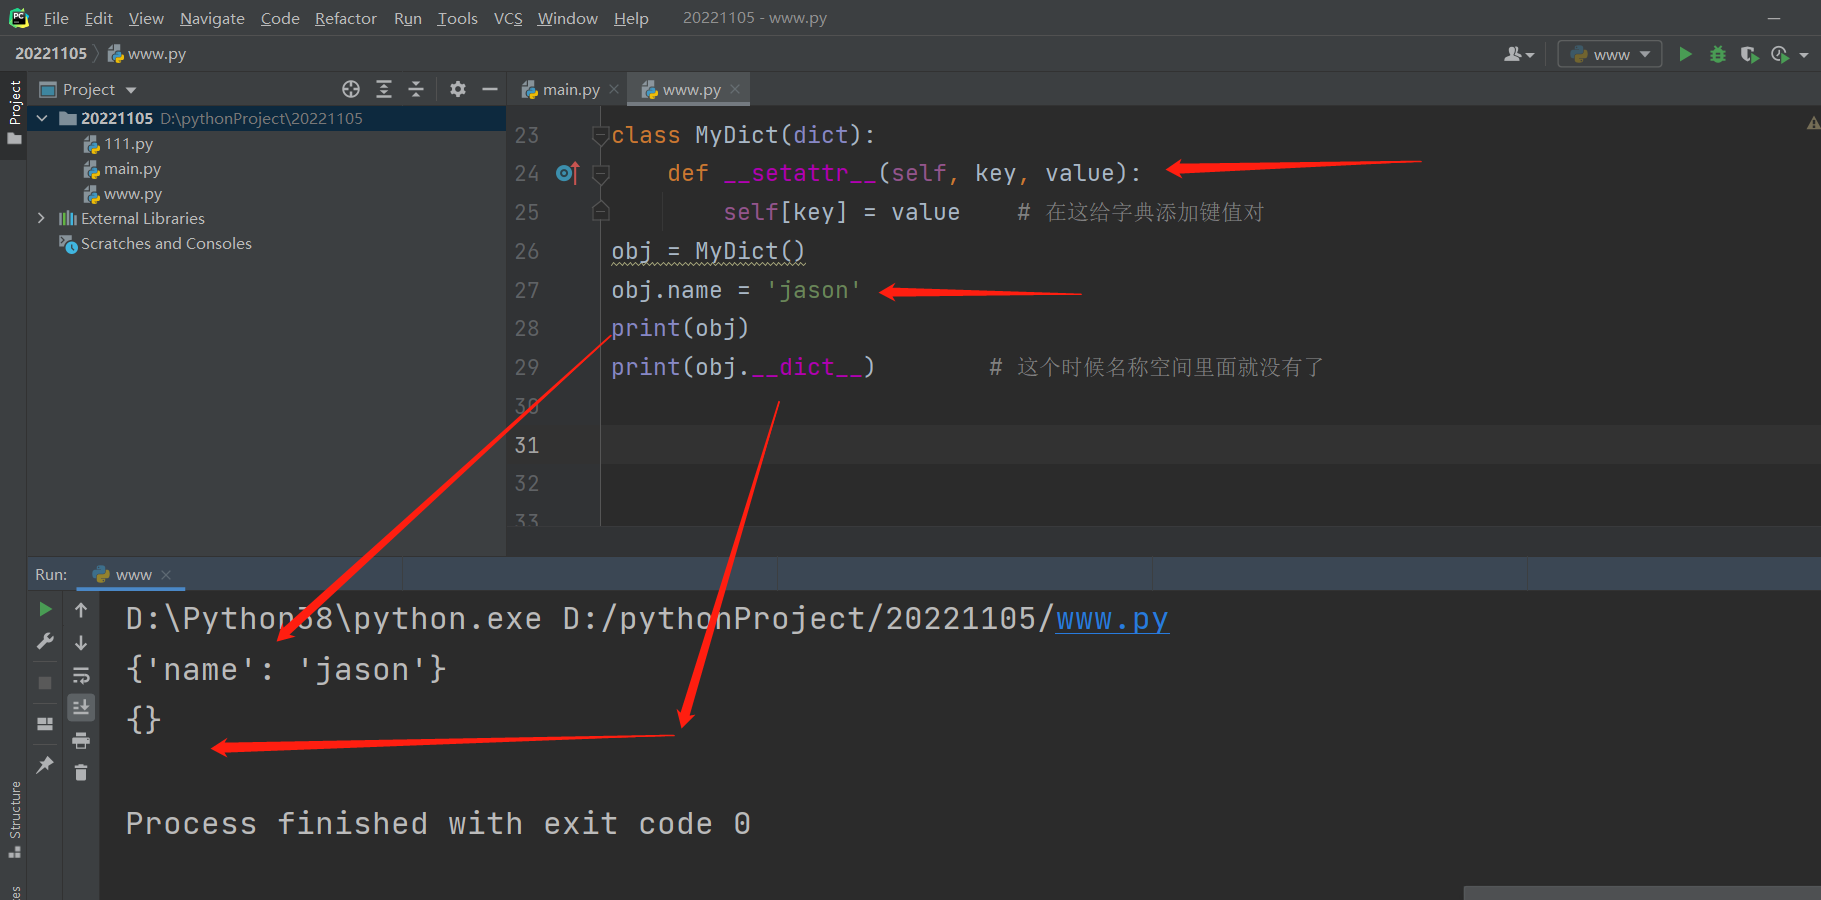
Task: Open the www run configuration dropdown
Action: click(1610, 54)
